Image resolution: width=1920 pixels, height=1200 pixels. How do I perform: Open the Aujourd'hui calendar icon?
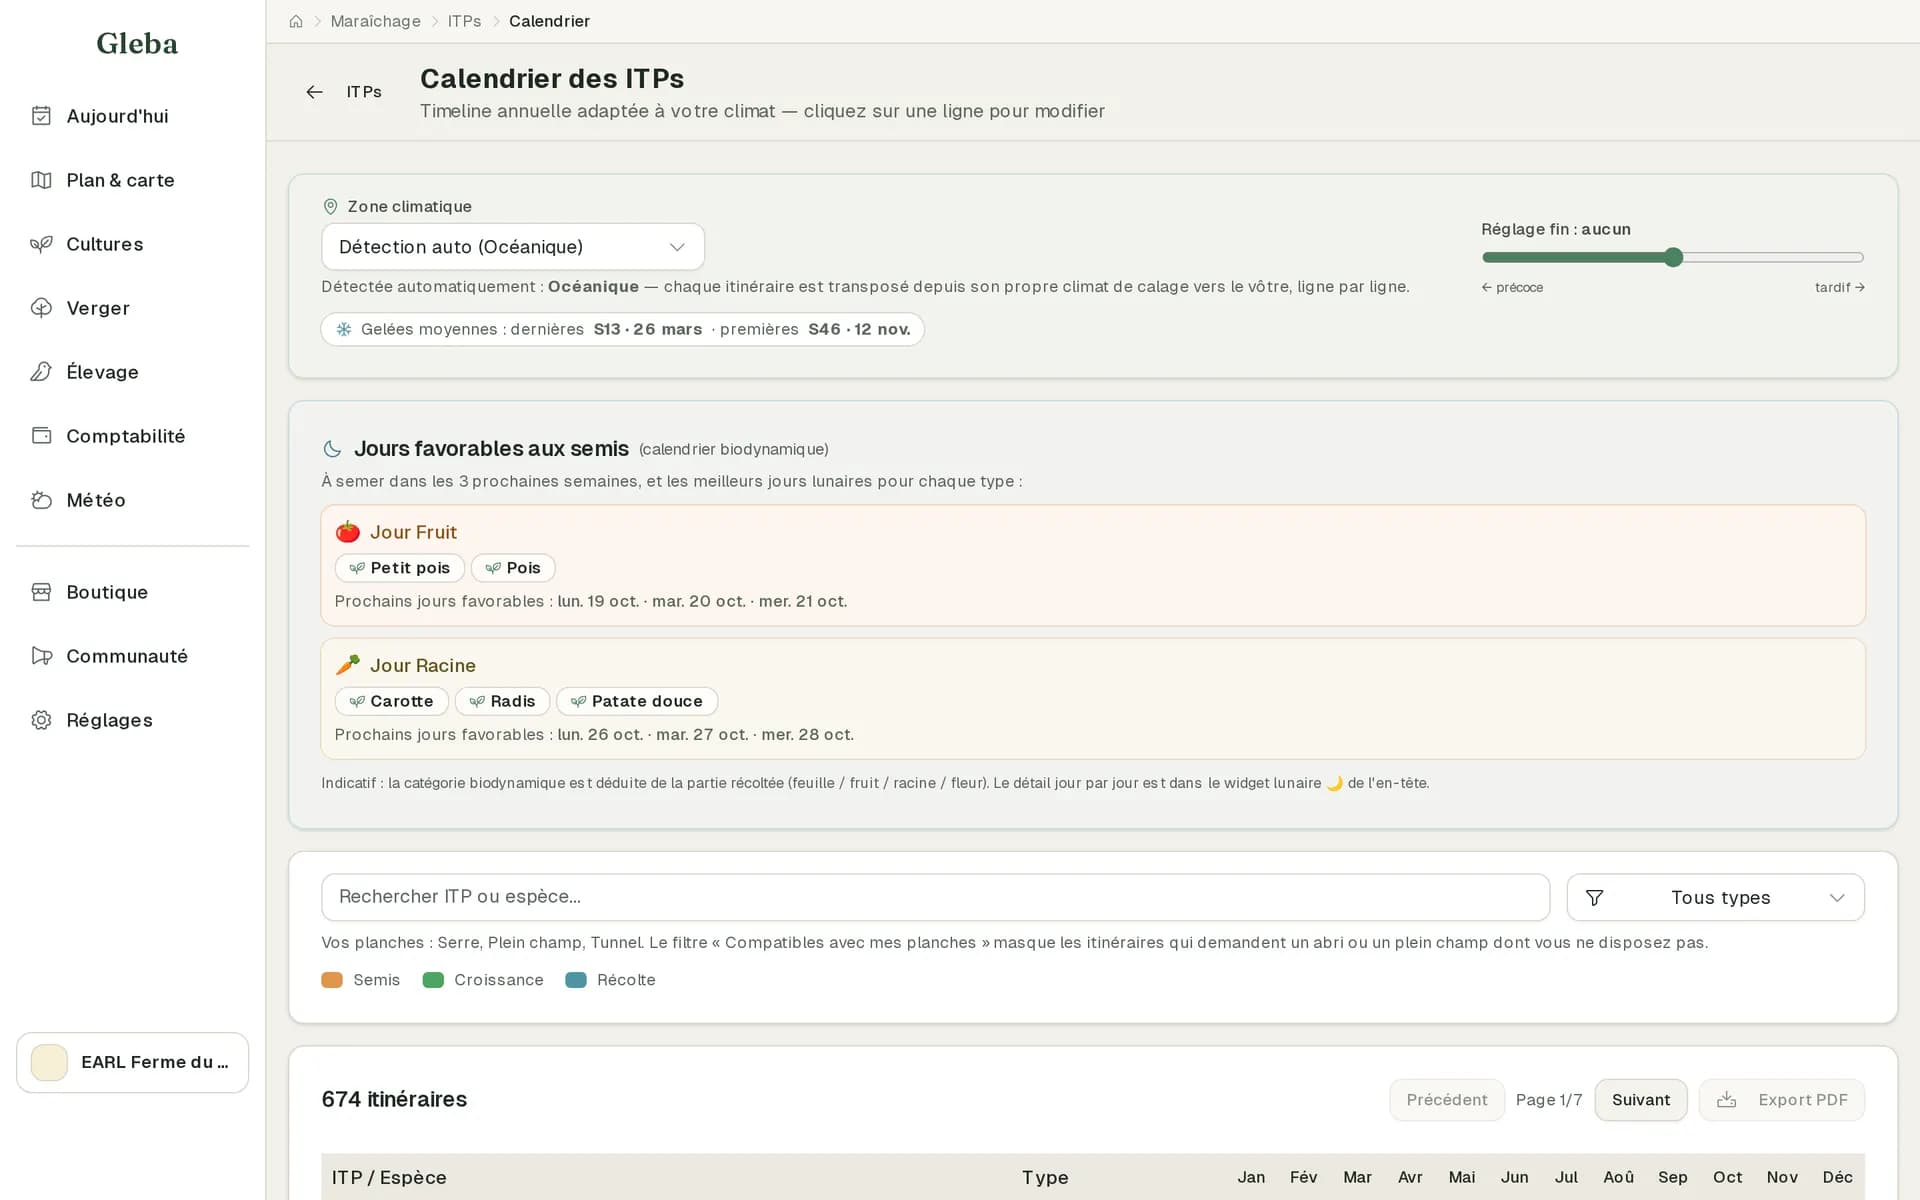point(41,116)
